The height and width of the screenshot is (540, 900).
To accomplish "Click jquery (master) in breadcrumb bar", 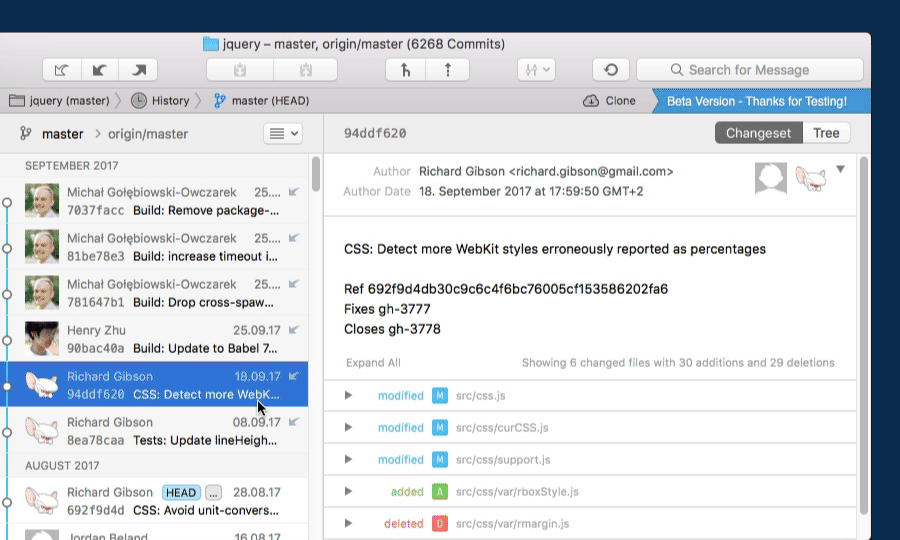I will [60, 101].
